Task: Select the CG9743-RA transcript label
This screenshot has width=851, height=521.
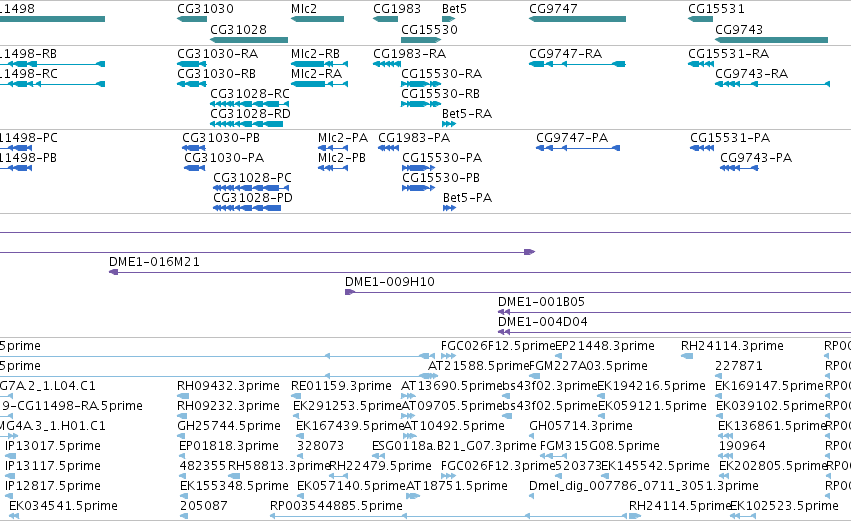Action: pyautogui.click(x=752, y=73)
